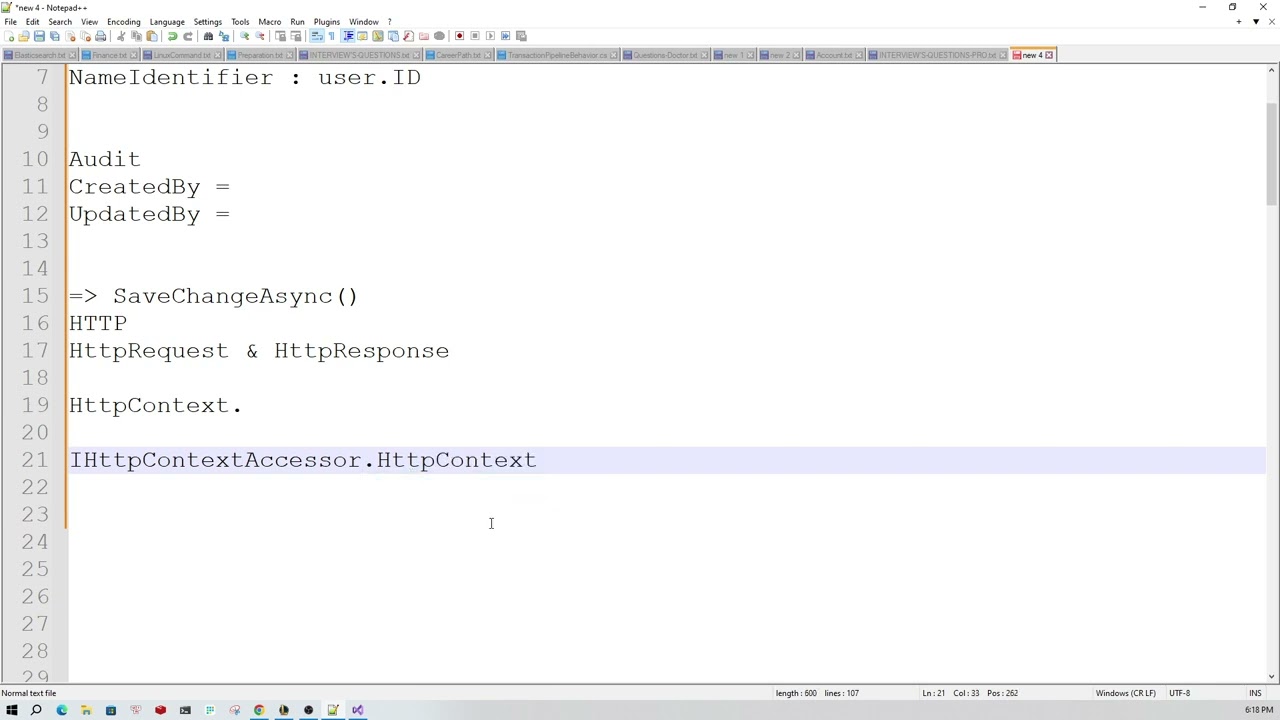Open Visual Studio from the taskbar
This screenshot has height=720, width=1280.
[357, 710]
